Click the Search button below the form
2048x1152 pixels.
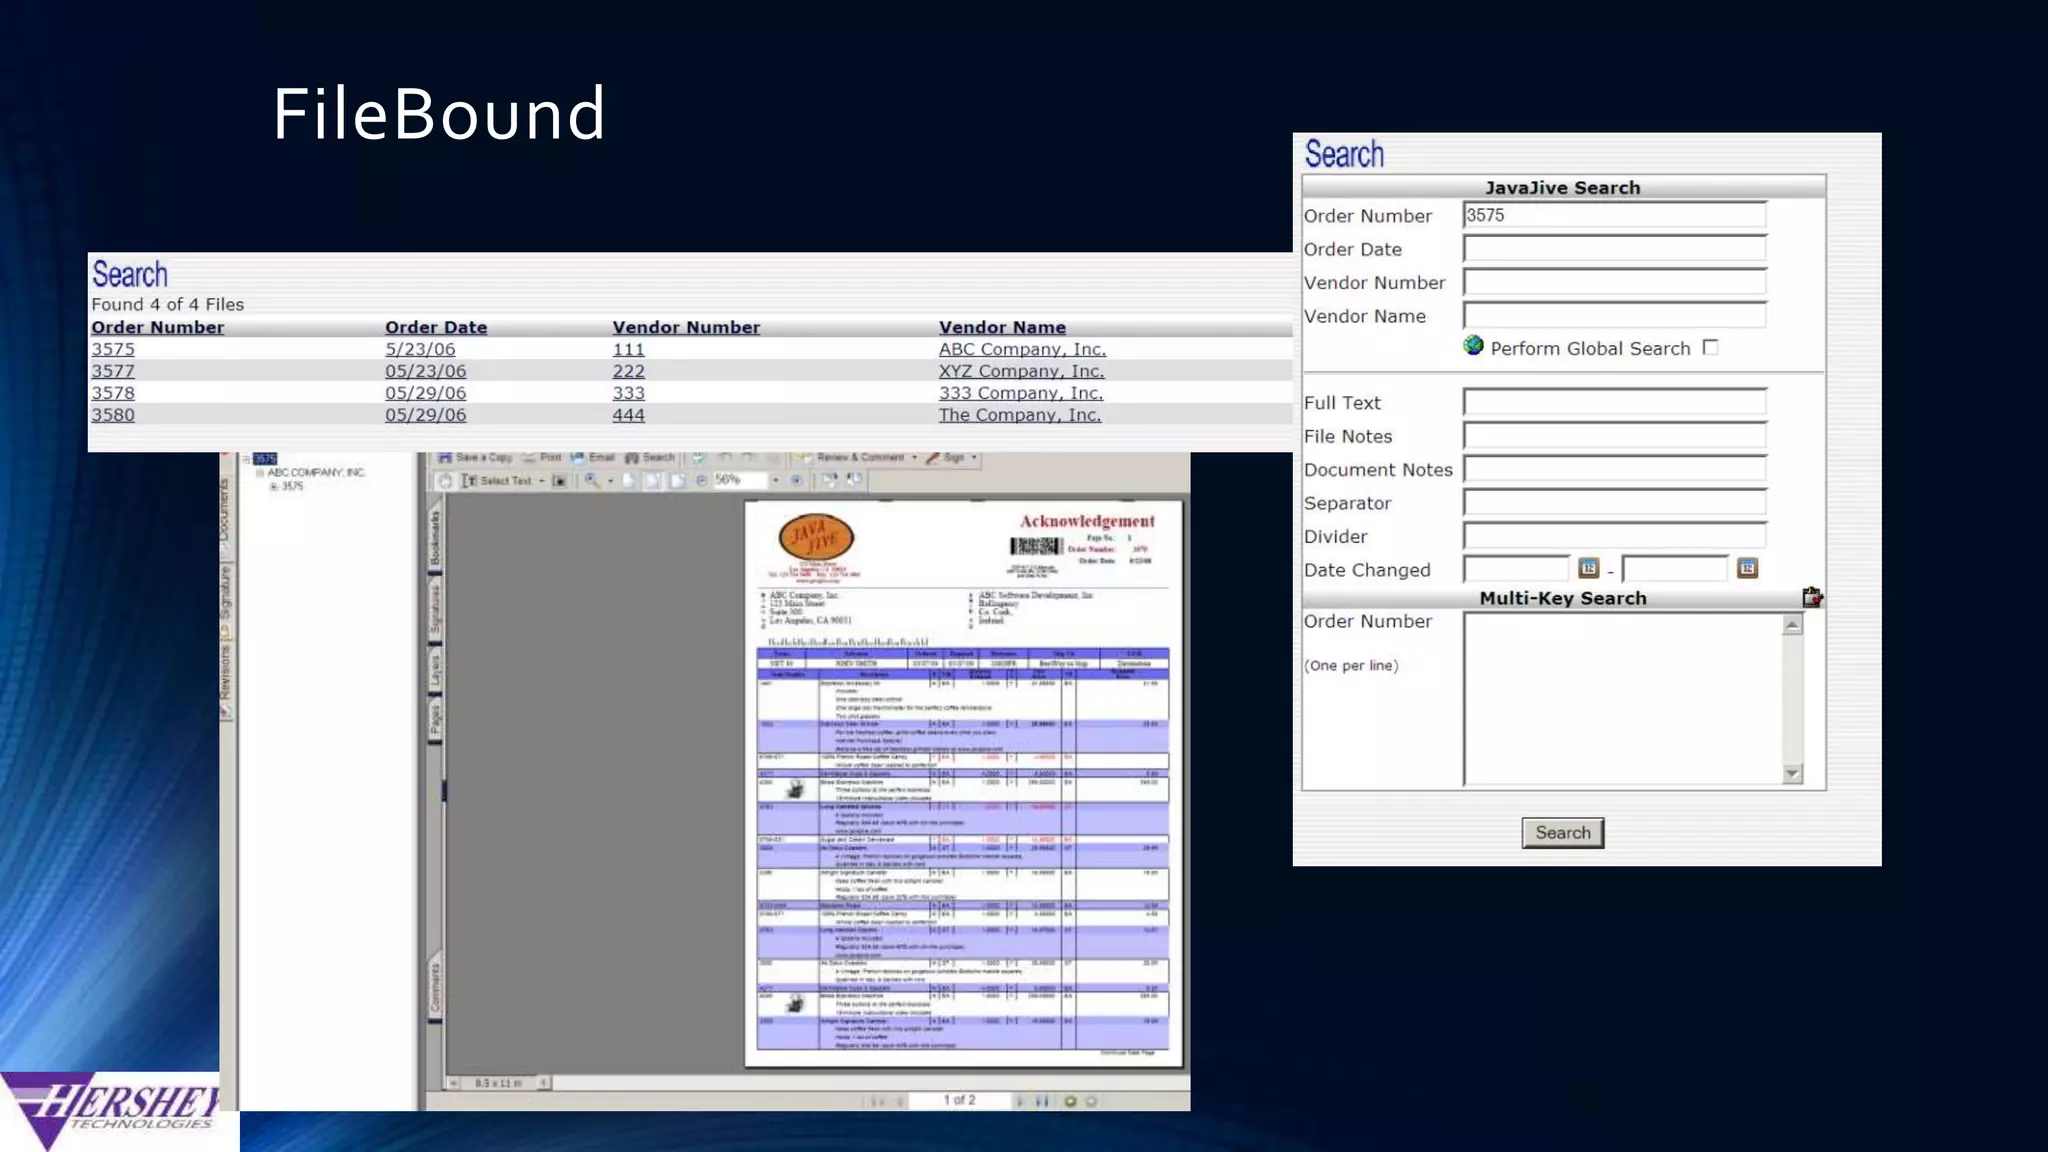click(1562, 833)
